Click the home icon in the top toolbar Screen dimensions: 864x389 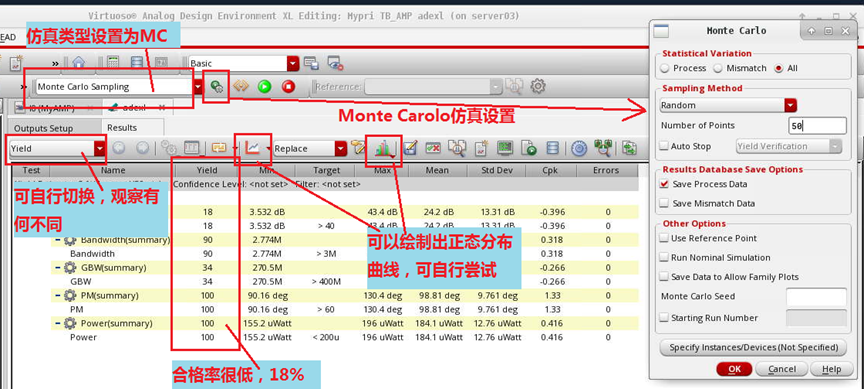tap(79, 63)
